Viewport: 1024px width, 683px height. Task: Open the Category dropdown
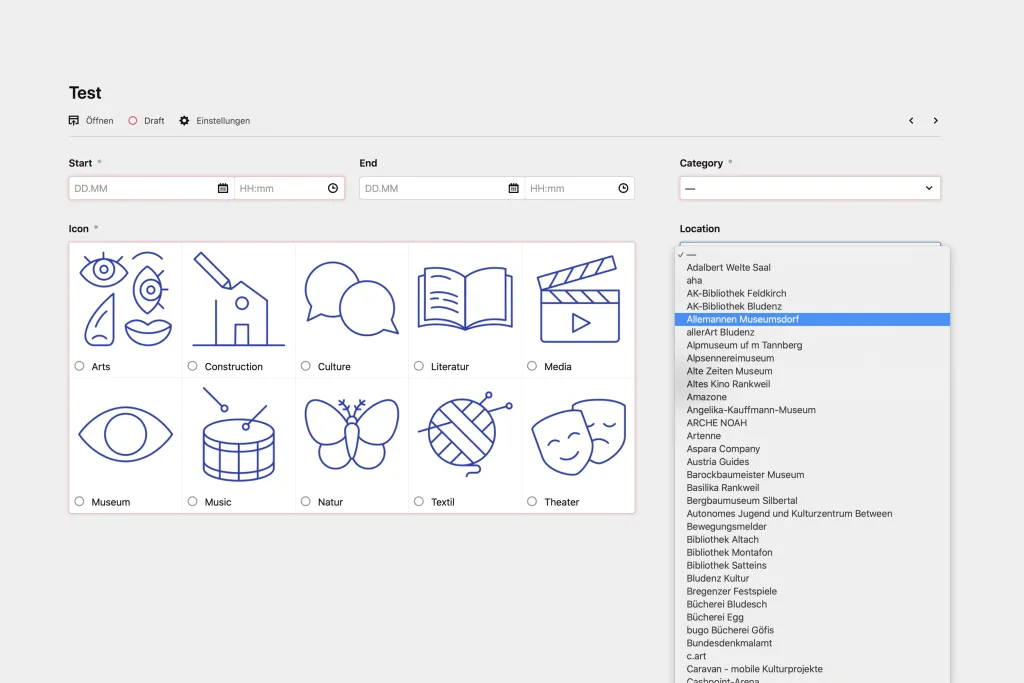[809, 188]
